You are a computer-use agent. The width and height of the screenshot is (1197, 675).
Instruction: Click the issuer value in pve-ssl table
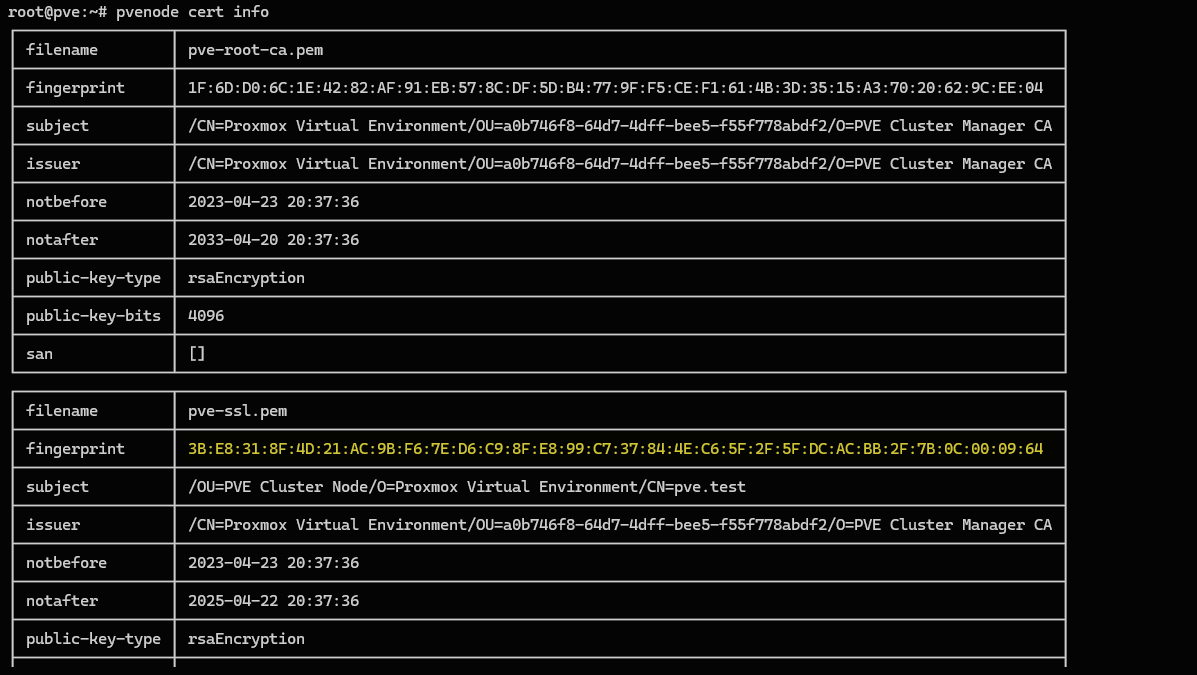click(x=619, y=525)
